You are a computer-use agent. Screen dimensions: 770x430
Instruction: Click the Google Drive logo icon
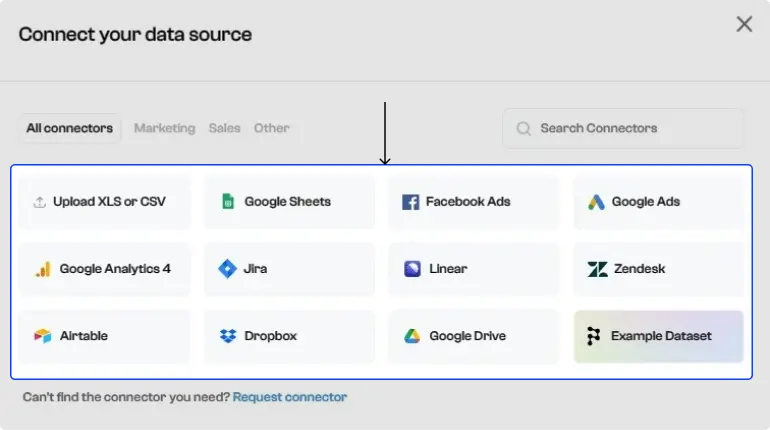tap(412, 336)
